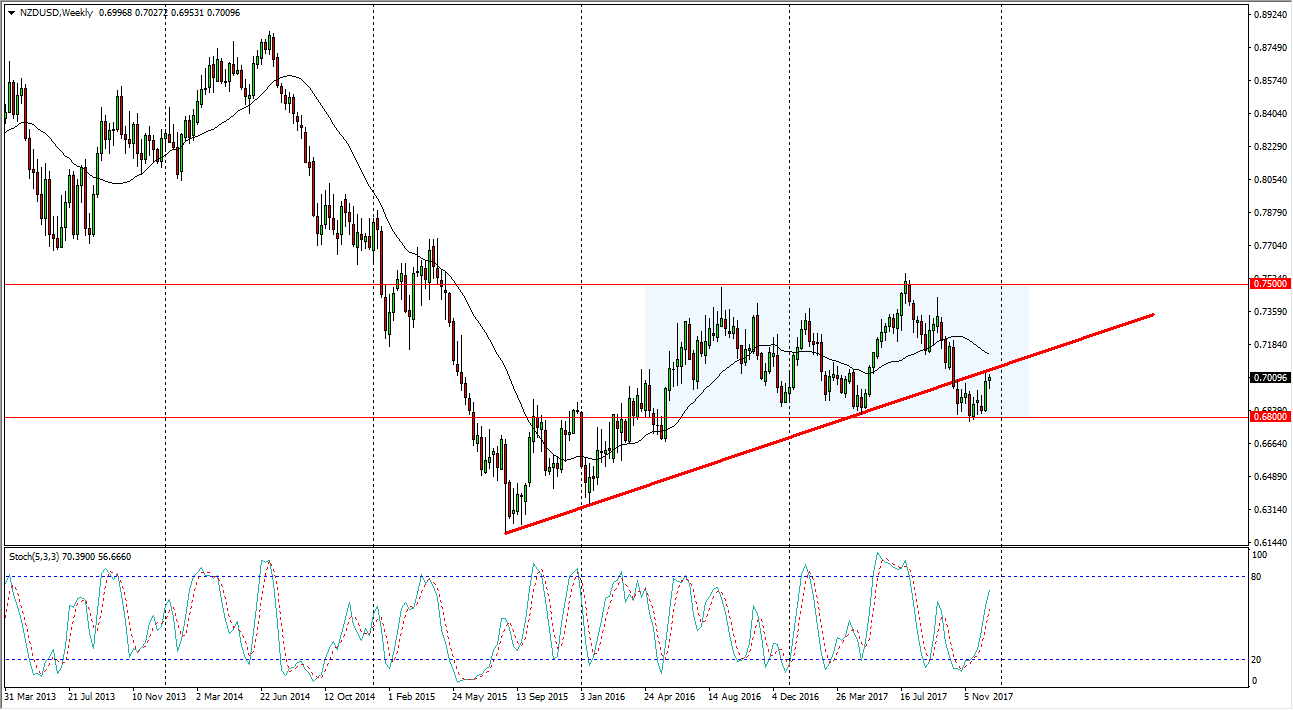Click the 31 Mar 2013 date label

click(x=32, y=696)
